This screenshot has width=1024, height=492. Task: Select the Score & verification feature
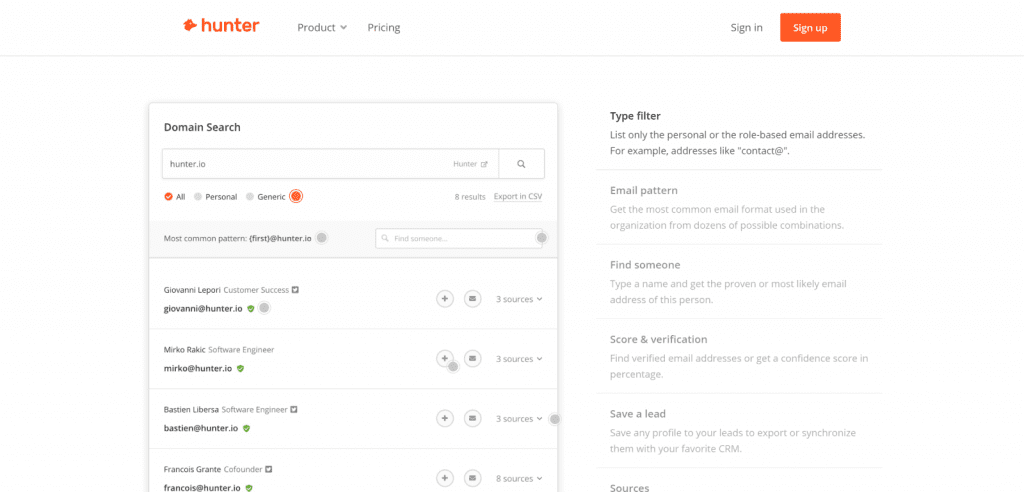[x=739, y=357]
